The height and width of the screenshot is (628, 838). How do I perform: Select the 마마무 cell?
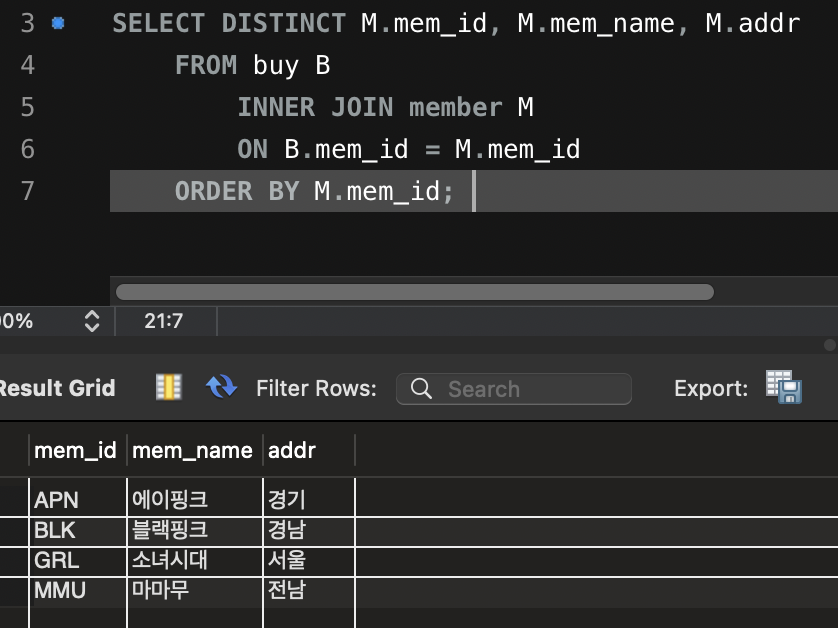195,591
